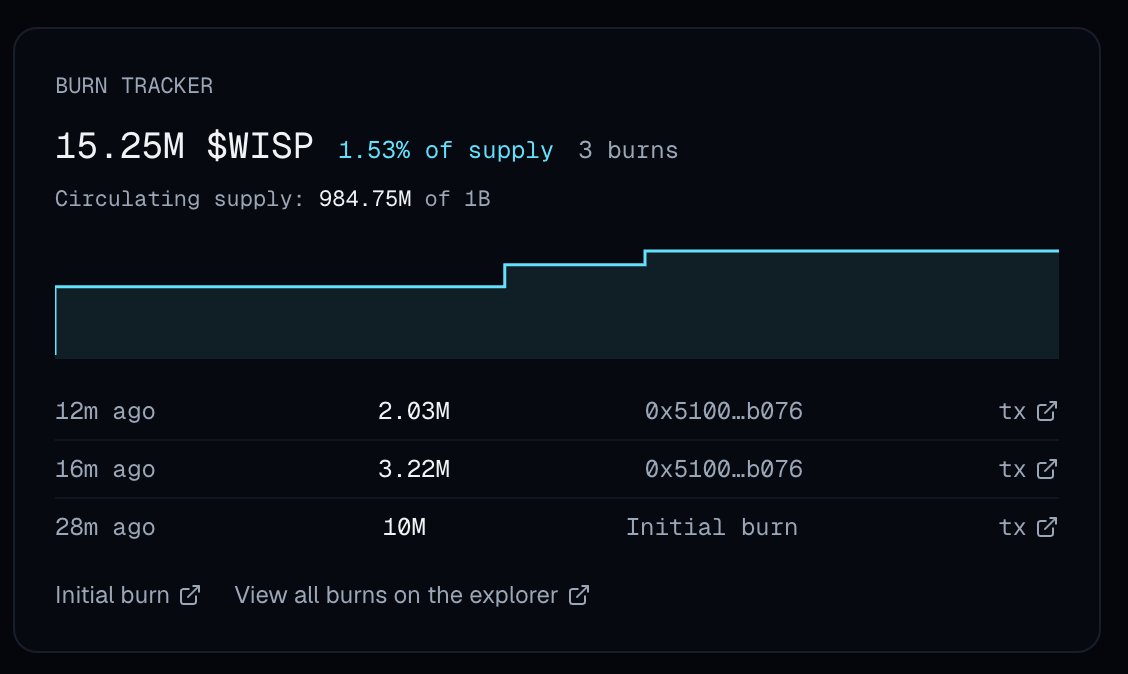Open View all burns on the explorer
Screen dimensions: 1128x674
tap(411, 596)
